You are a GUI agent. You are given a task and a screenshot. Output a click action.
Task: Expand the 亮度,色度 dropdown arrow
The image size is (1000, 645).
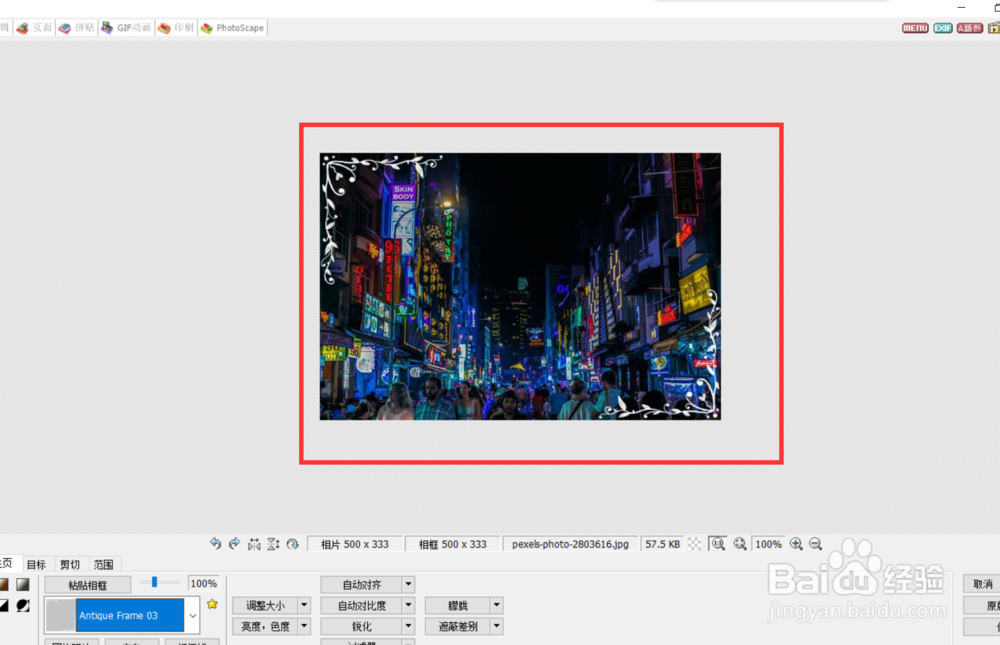(x=304, y=626)
